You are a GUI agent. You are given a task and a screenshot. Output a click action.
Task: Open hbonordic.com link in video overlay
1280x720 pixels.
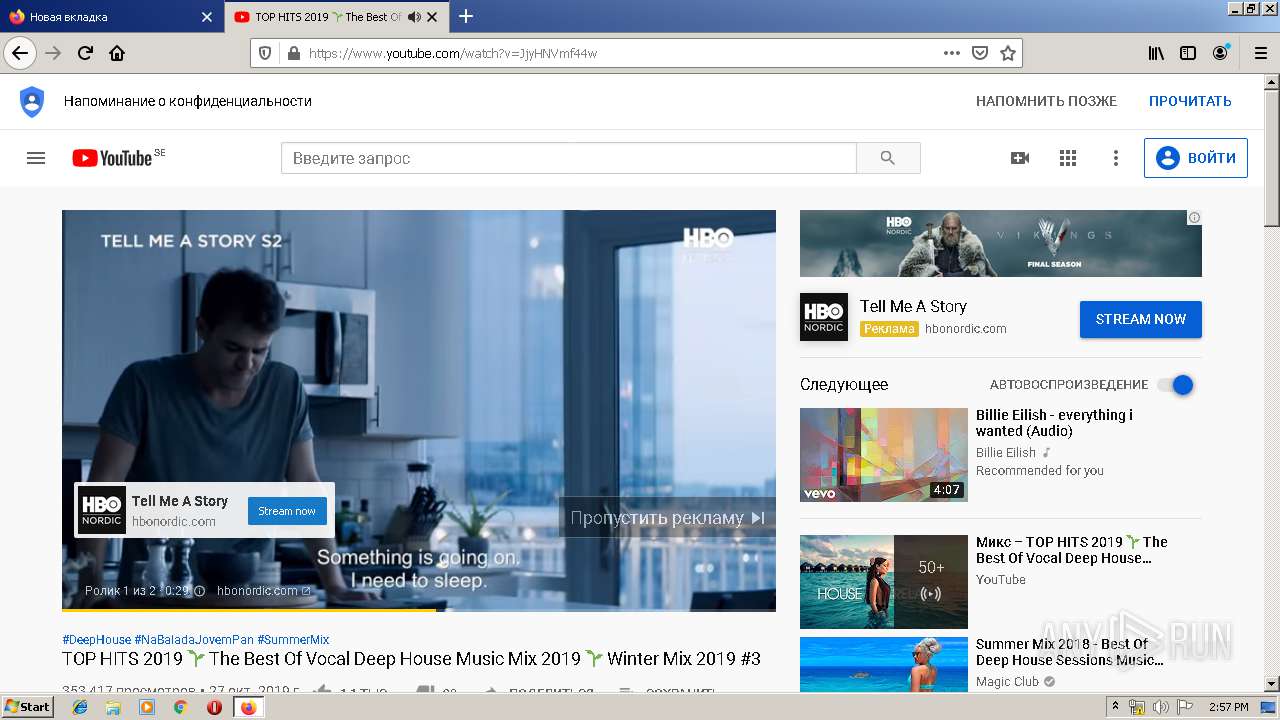pyautogui.click(x=263, y=591)
